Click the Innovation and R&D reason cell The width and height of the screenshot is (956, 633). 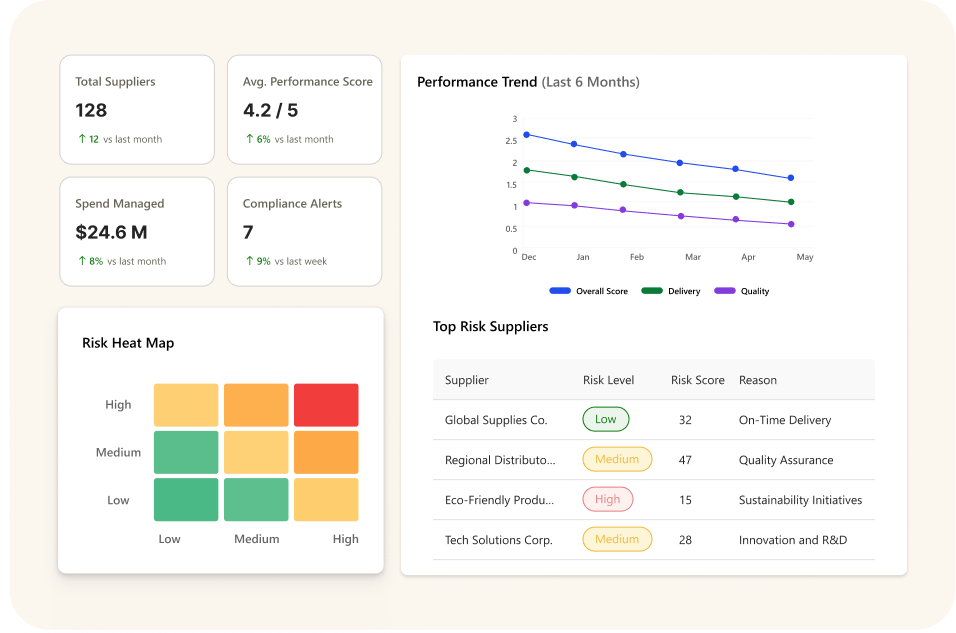pos(793,540)
